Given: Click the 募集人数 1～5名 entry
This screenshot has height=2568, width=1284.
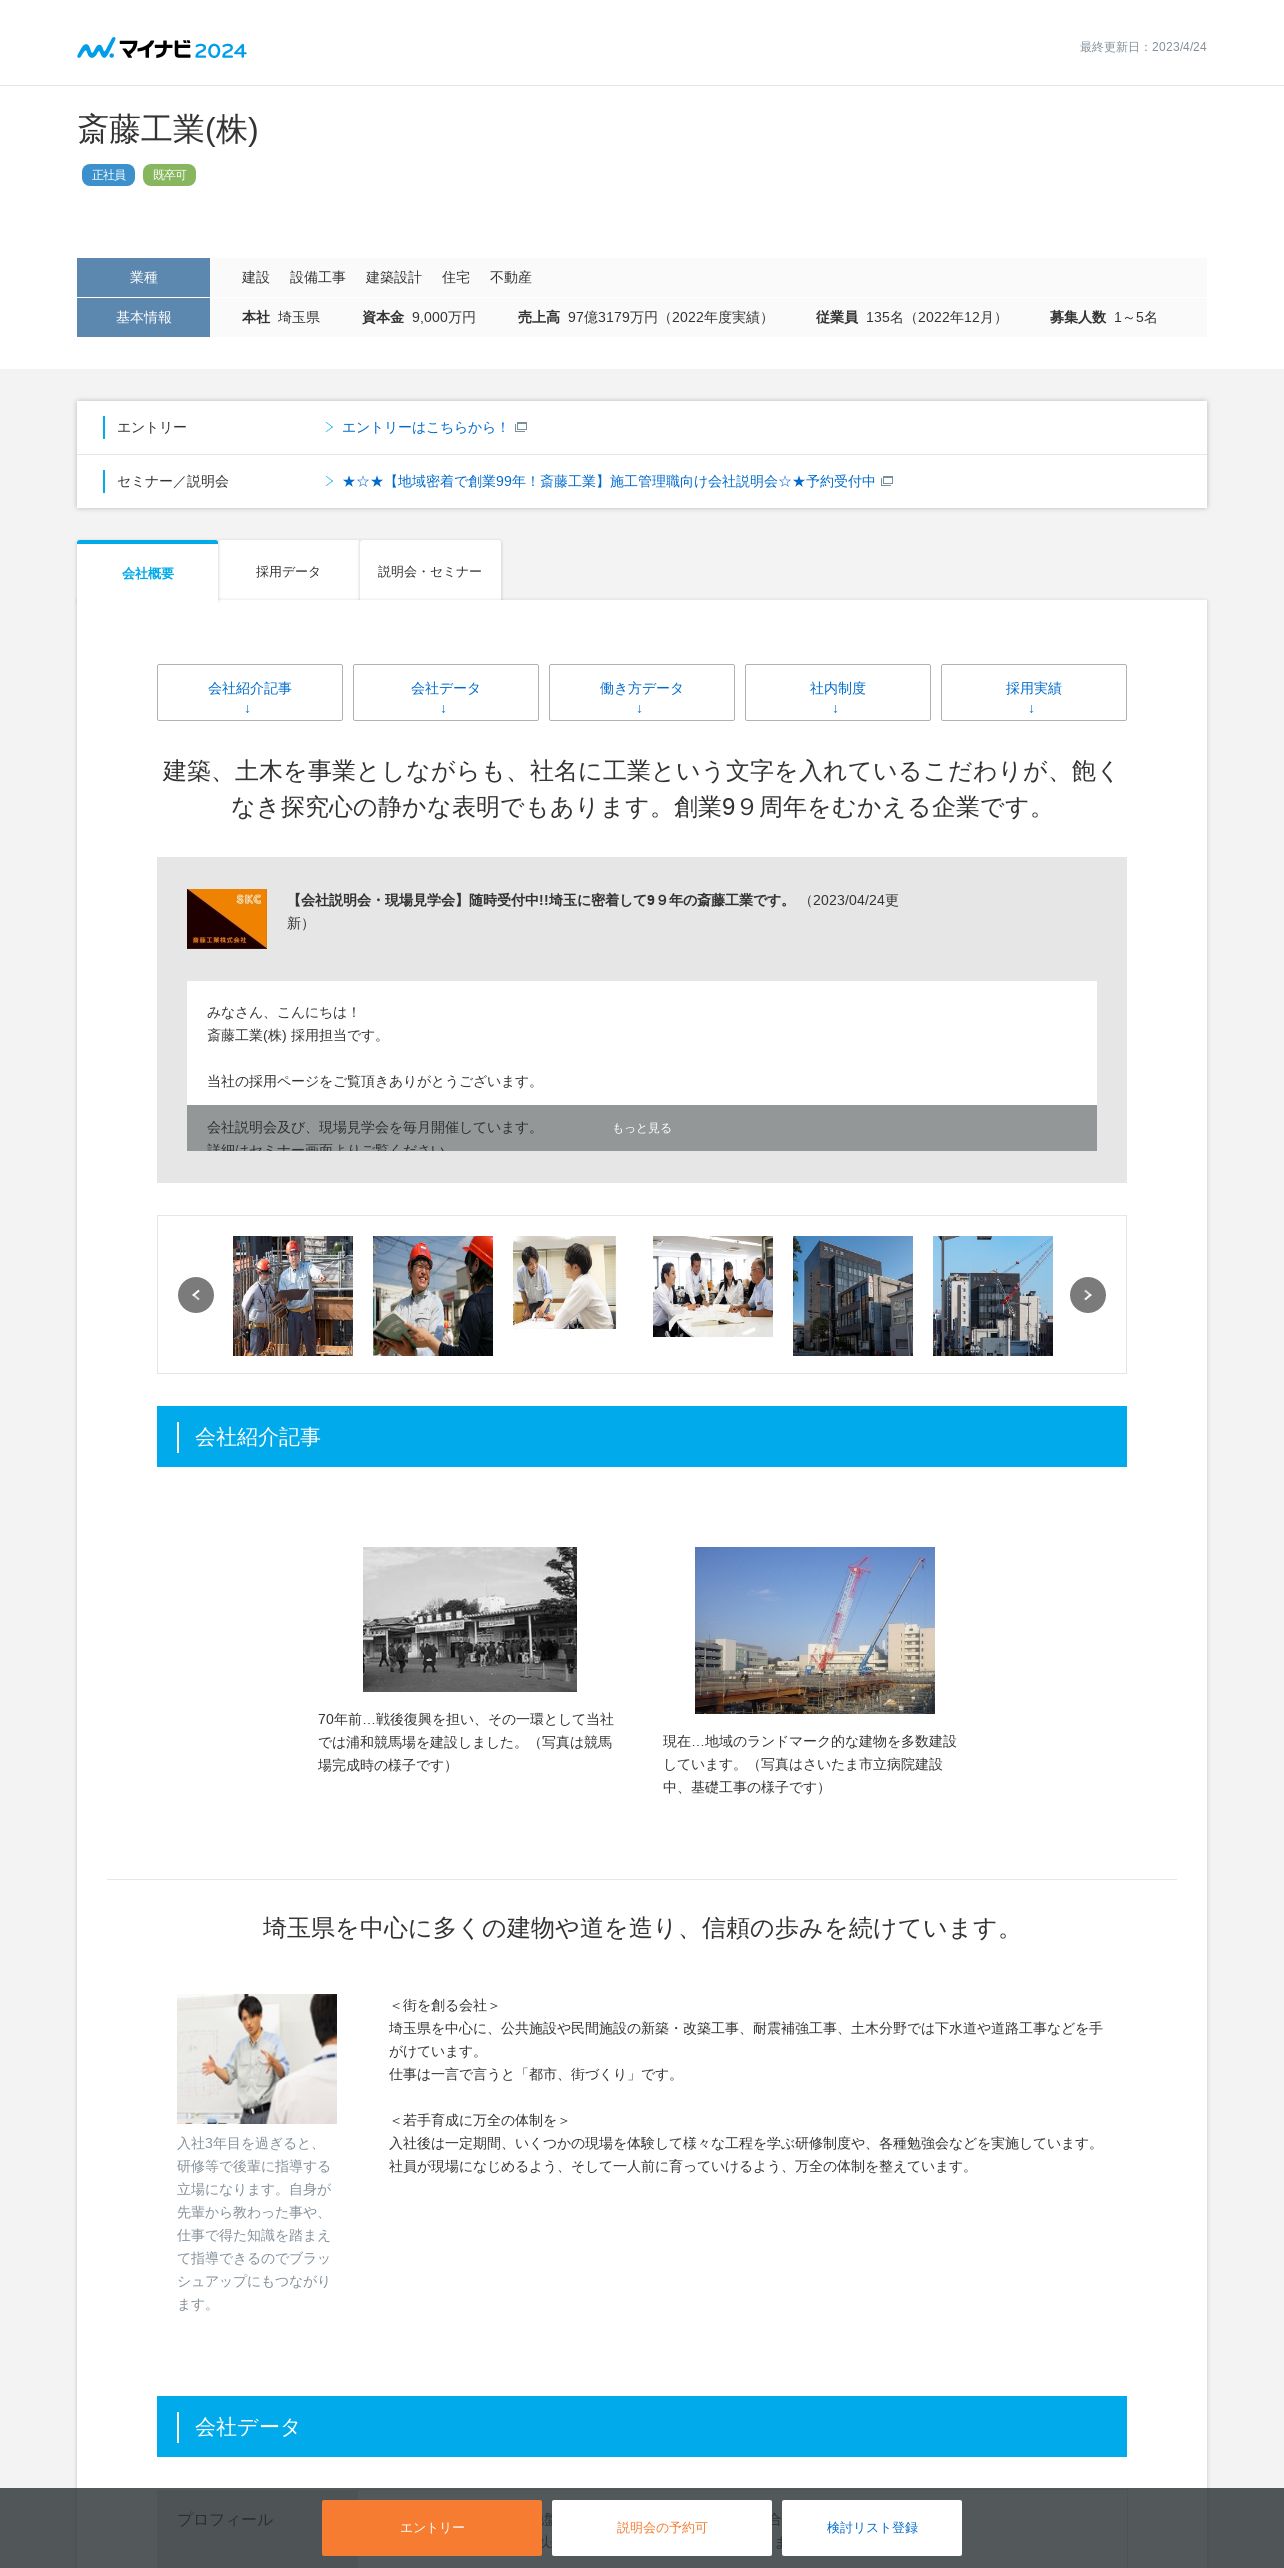Looking at the screenshot, I should [x=1103, y=317].
